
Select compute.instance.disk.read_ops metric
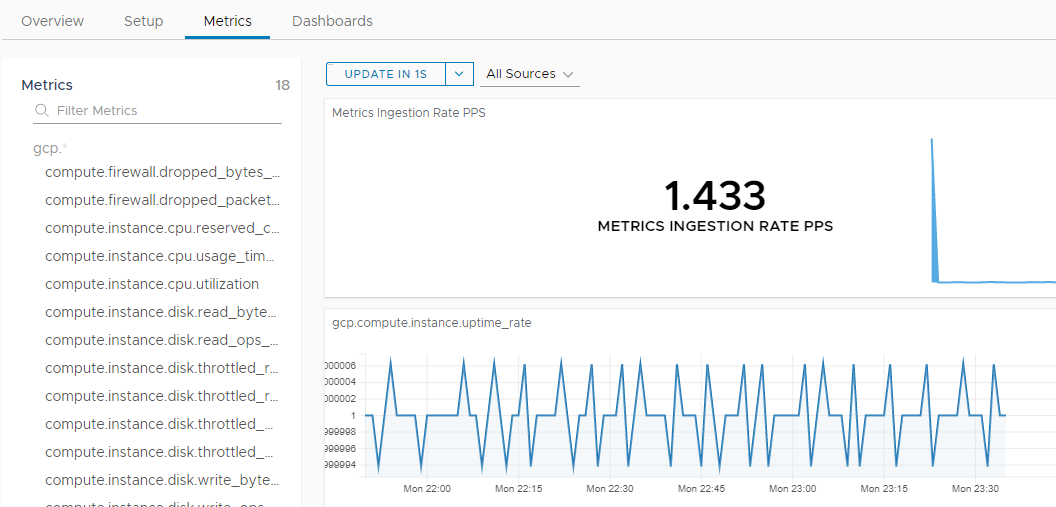pyautogui.click(x=162, y=340)
